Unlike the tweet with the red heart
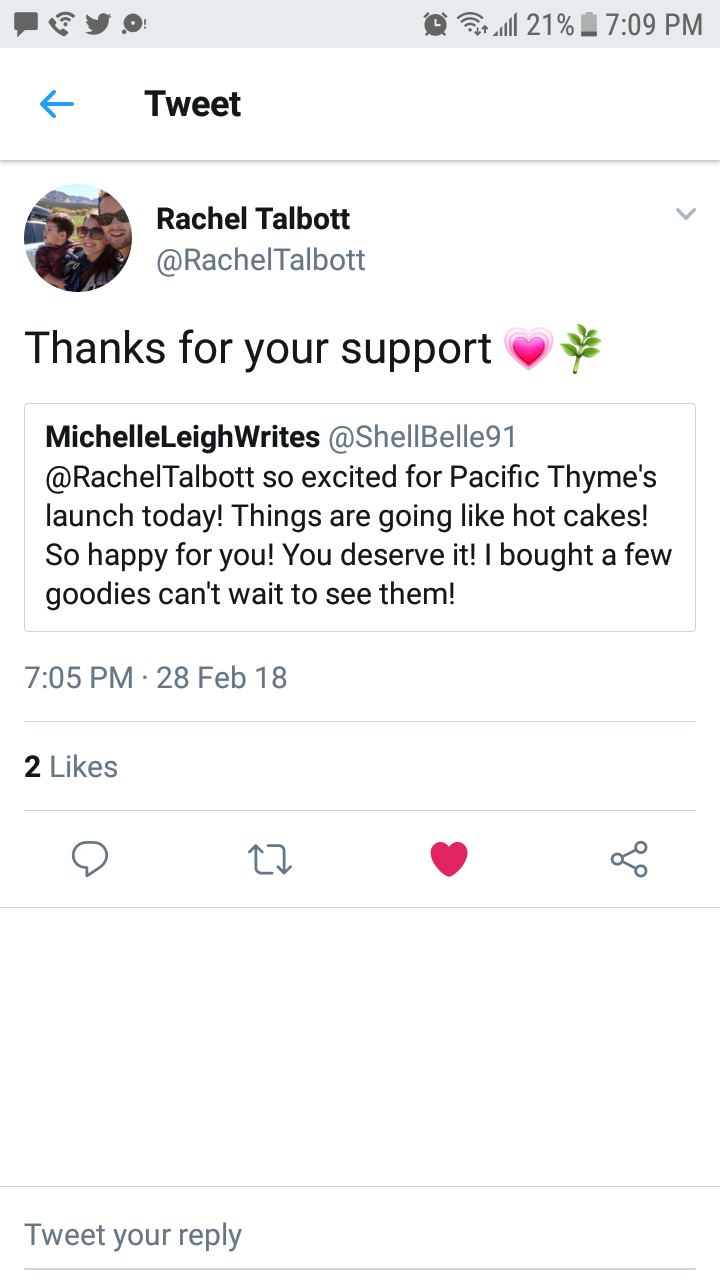Viewport: 720px width, 1280px height. (x=449, y=858)
